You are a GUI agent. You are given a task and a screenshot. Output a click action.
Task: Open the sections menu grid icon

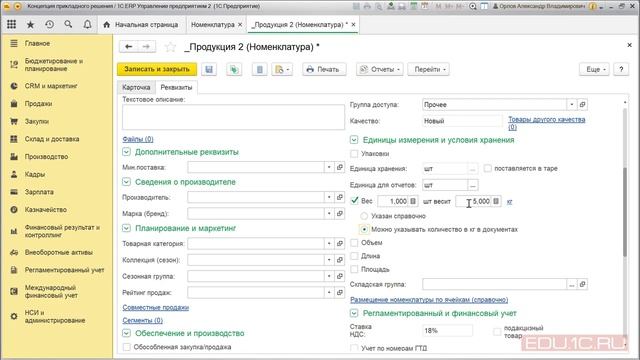pyautogui.click(x=11, y=24)
